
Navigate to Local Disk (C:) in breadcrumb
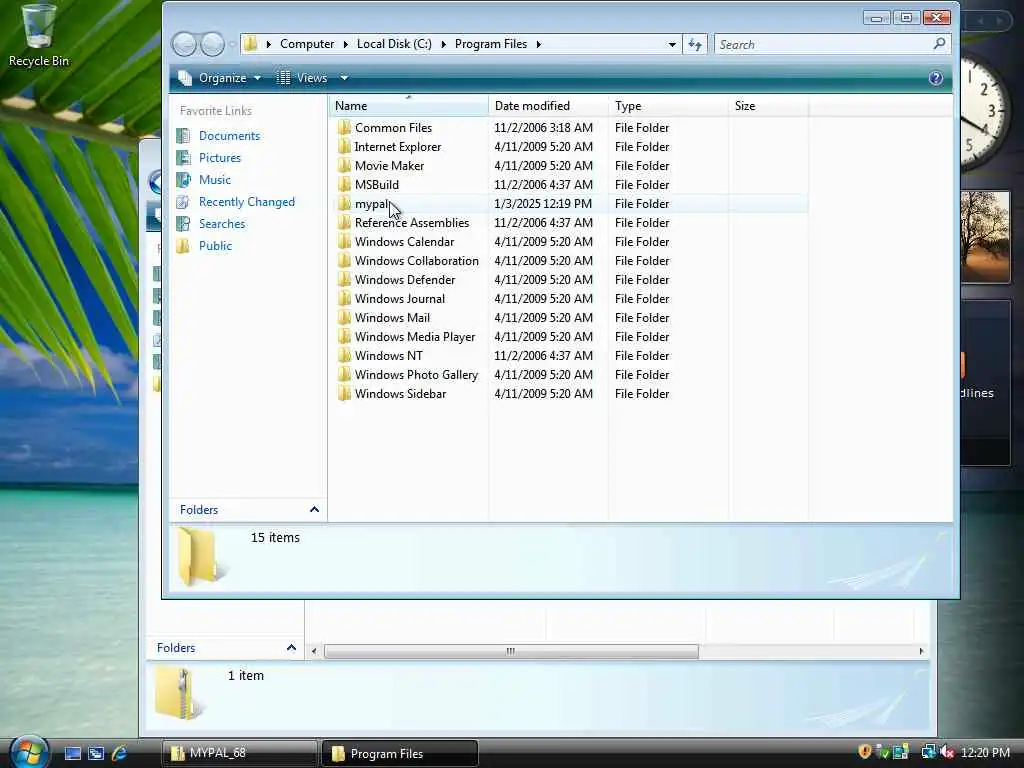click(x=394, y=44)
